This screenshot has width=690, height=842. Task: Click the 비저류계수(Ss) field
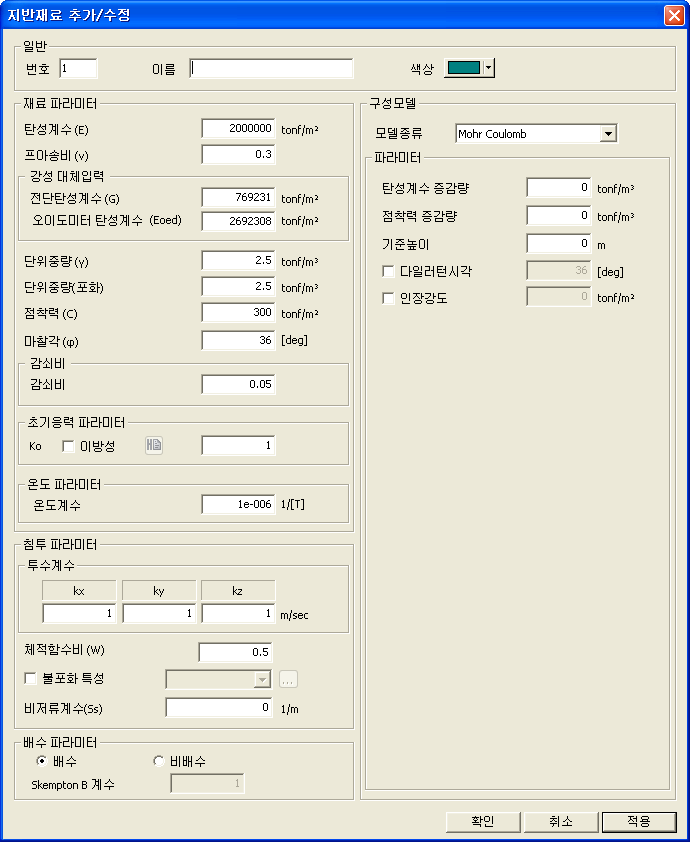[x=219, y=708]
